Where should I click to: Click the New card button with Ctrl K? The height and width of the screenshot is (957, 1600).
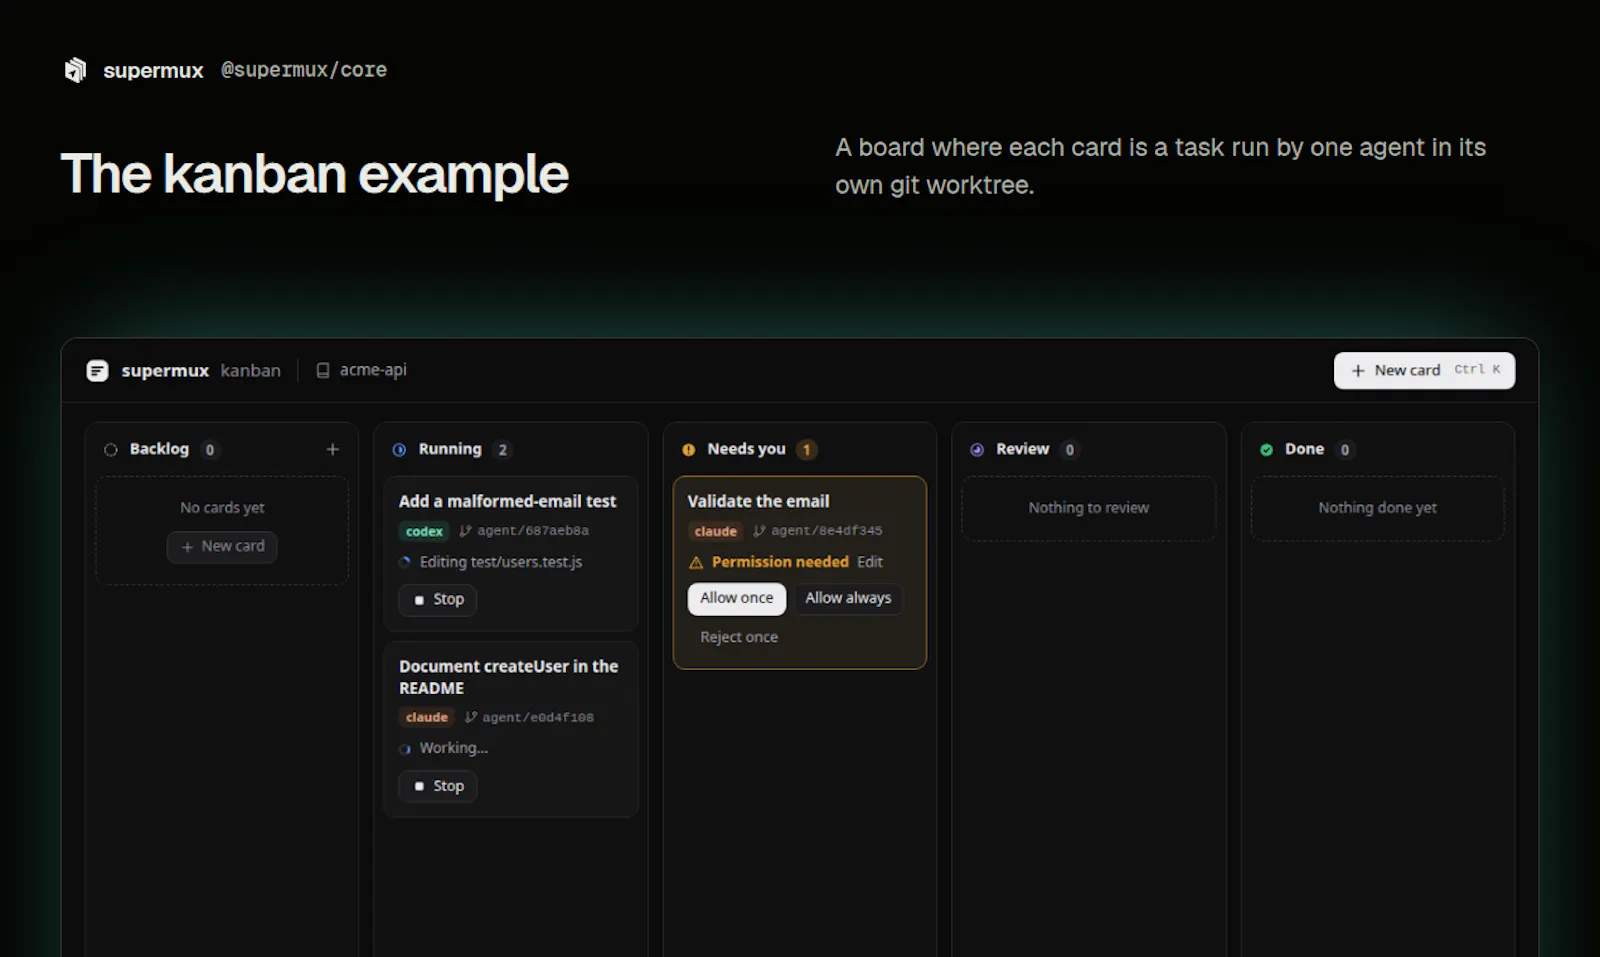pos(1424,371)
